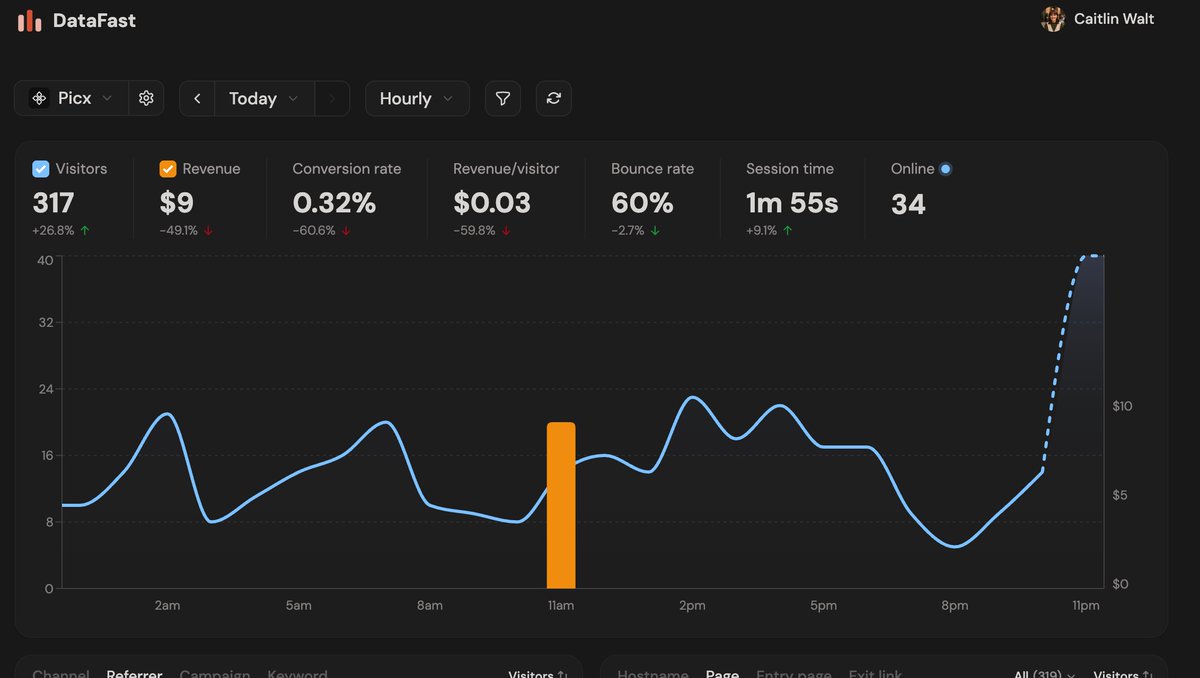Click the refresh data icon

click(554, 98)
